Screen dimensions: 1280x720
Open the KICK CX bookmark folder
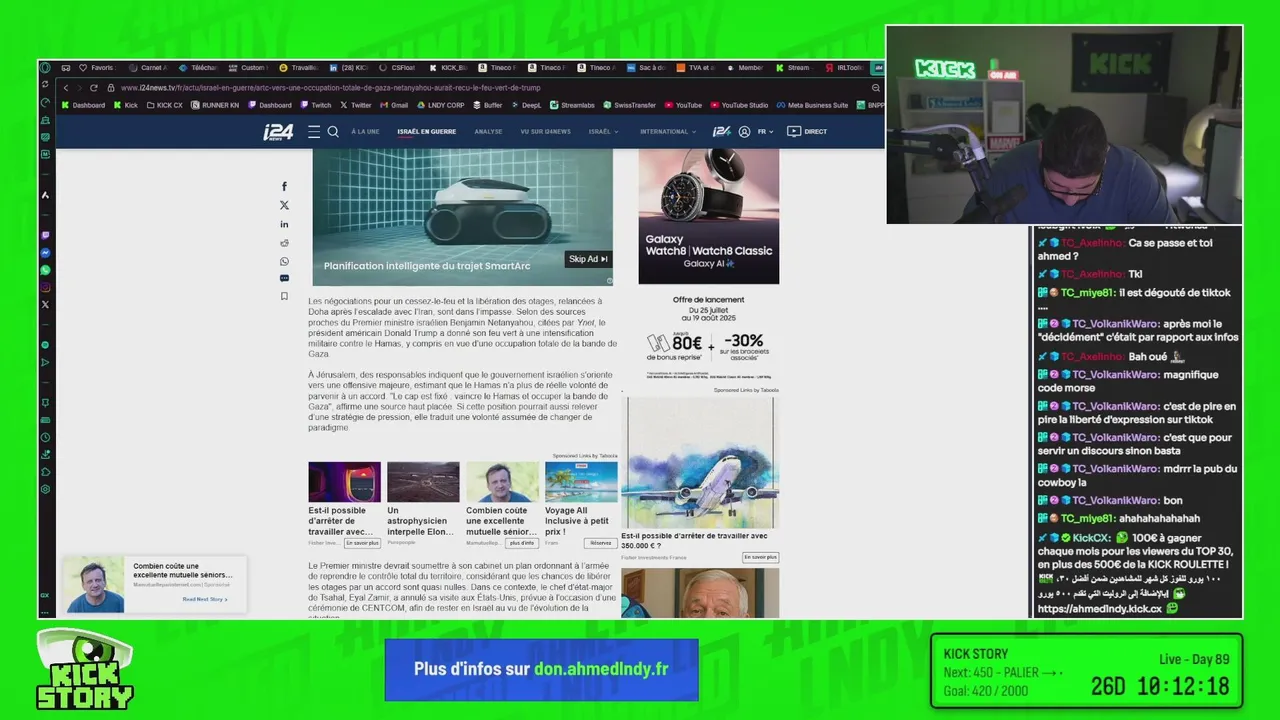(x=165, y=105)
